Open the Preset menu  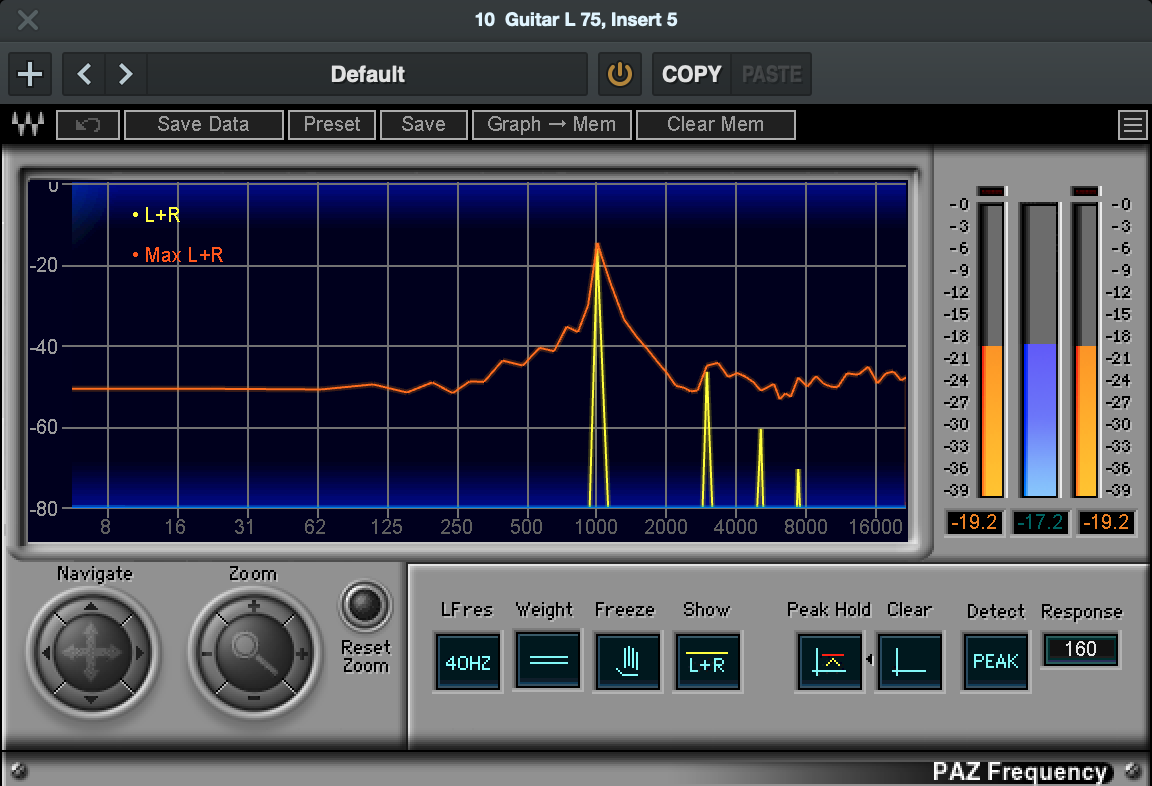point(332,125)
